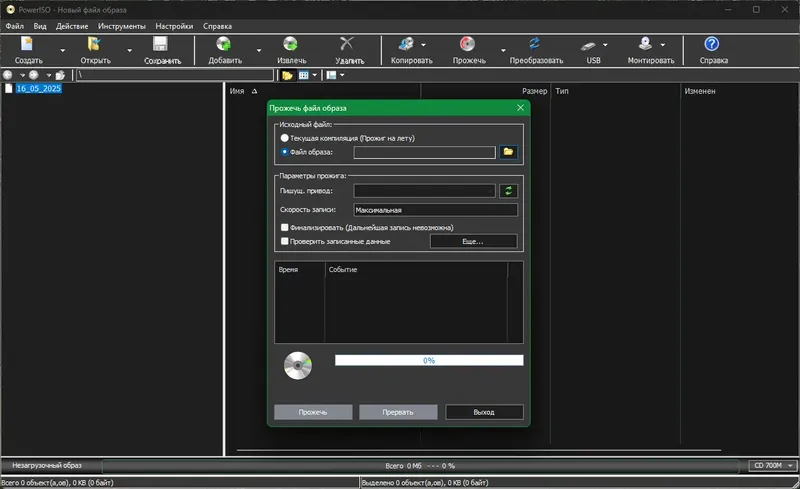Open the Пишущ. привод drive dropdown

point(424,191)
